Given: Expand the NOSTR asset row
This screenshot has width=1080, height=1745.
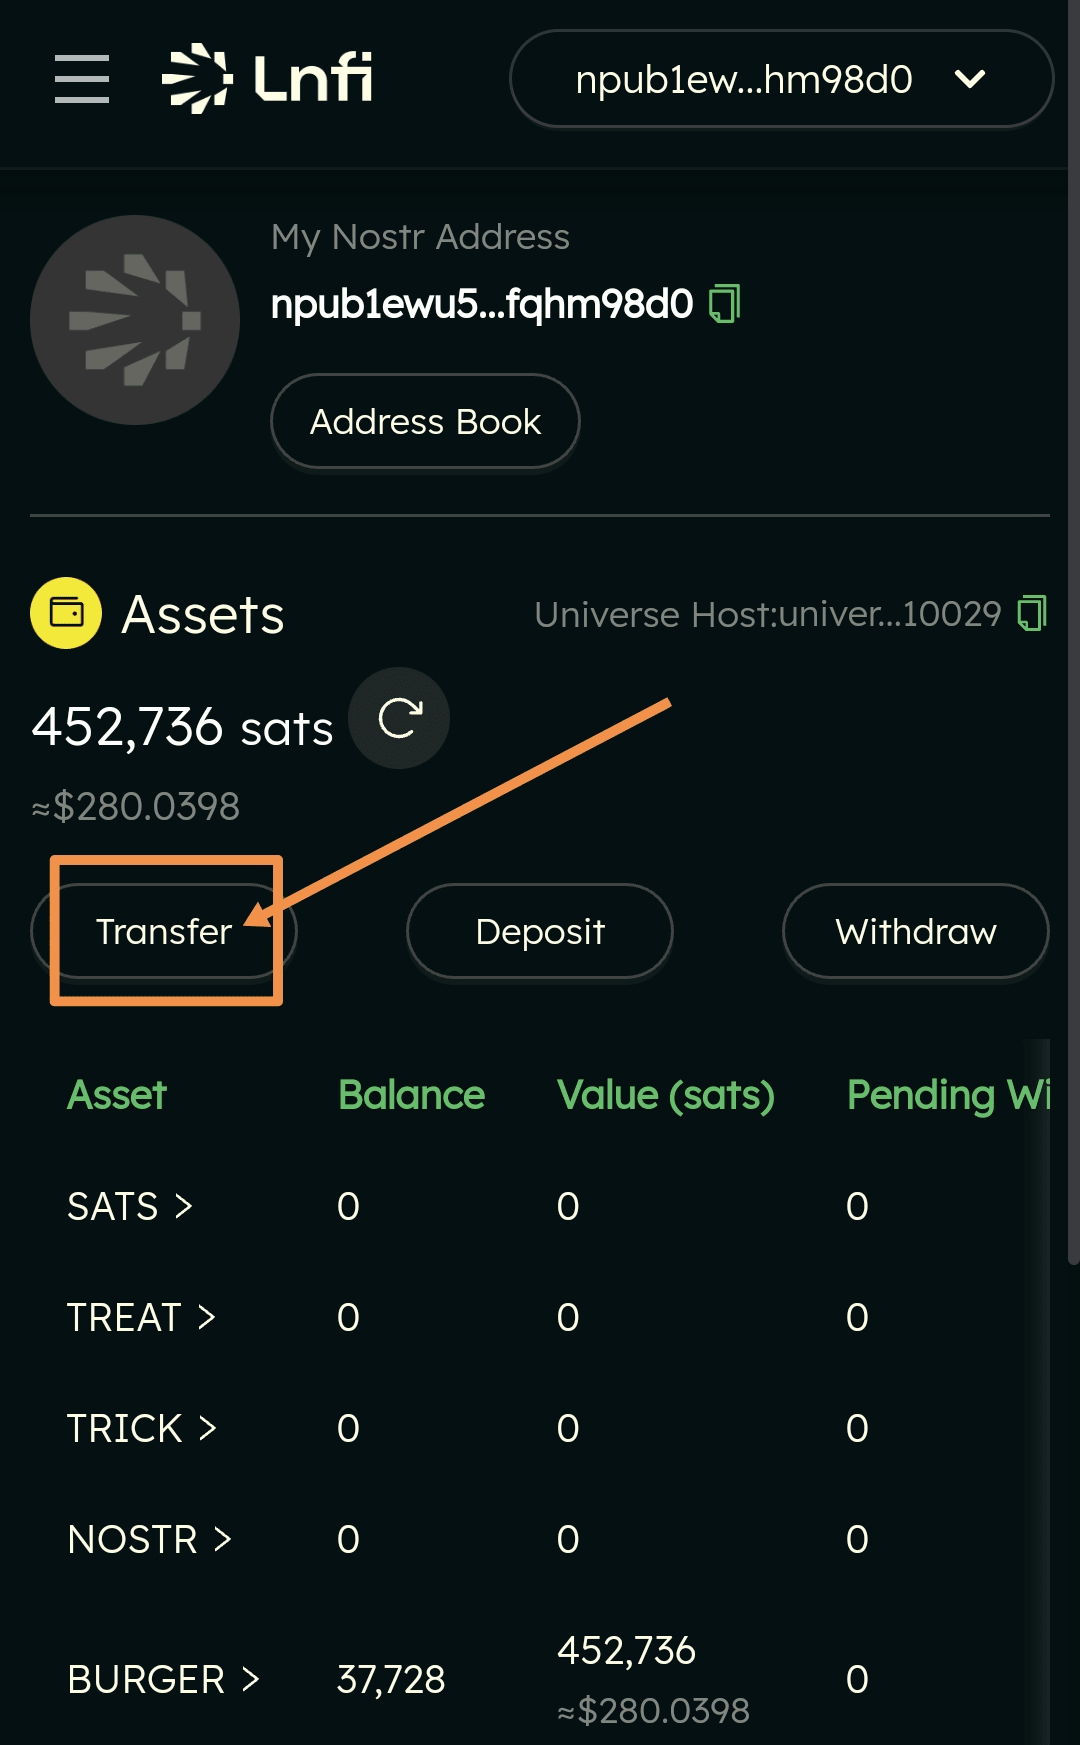Looking at the screenshot, I should coord(149,1539).
